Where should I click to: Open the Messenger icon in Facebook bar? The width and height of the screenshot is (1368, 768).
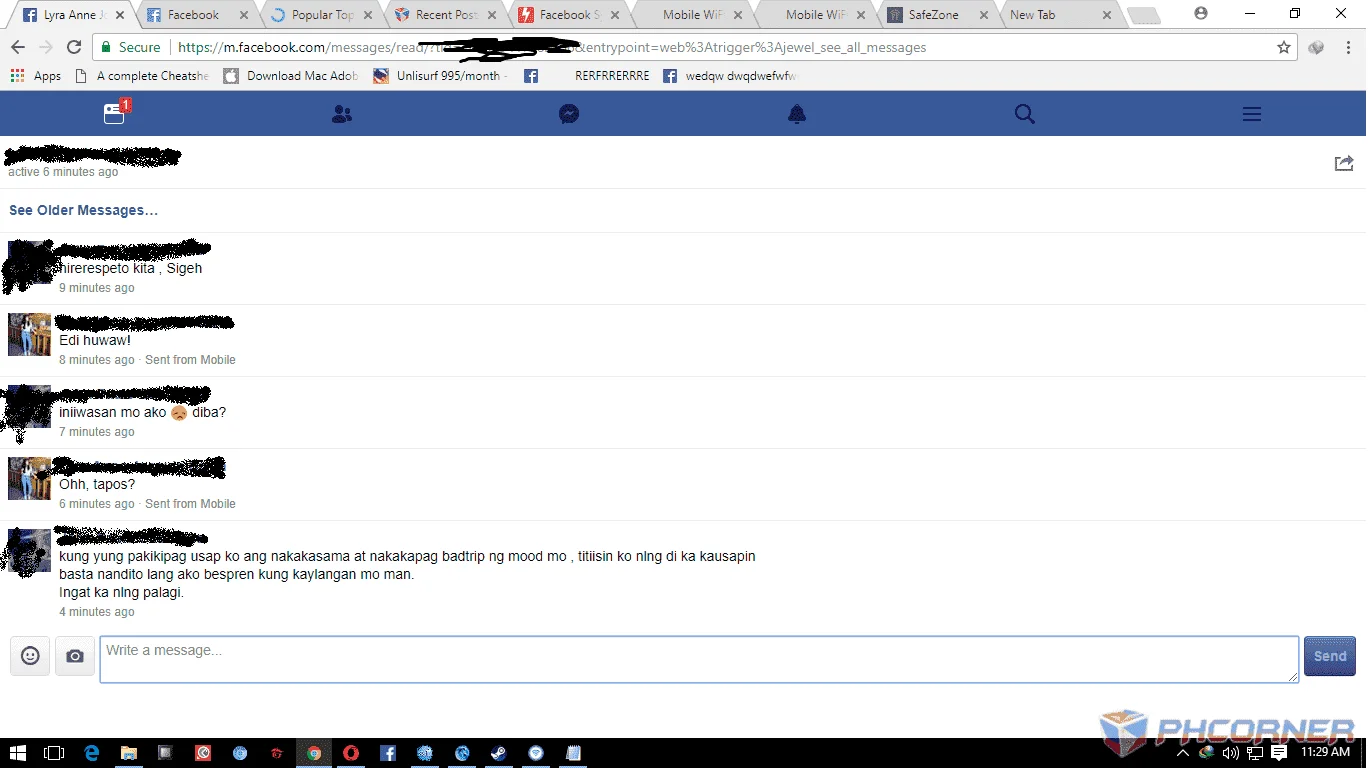pyautogui.click(x=569, y=115)
